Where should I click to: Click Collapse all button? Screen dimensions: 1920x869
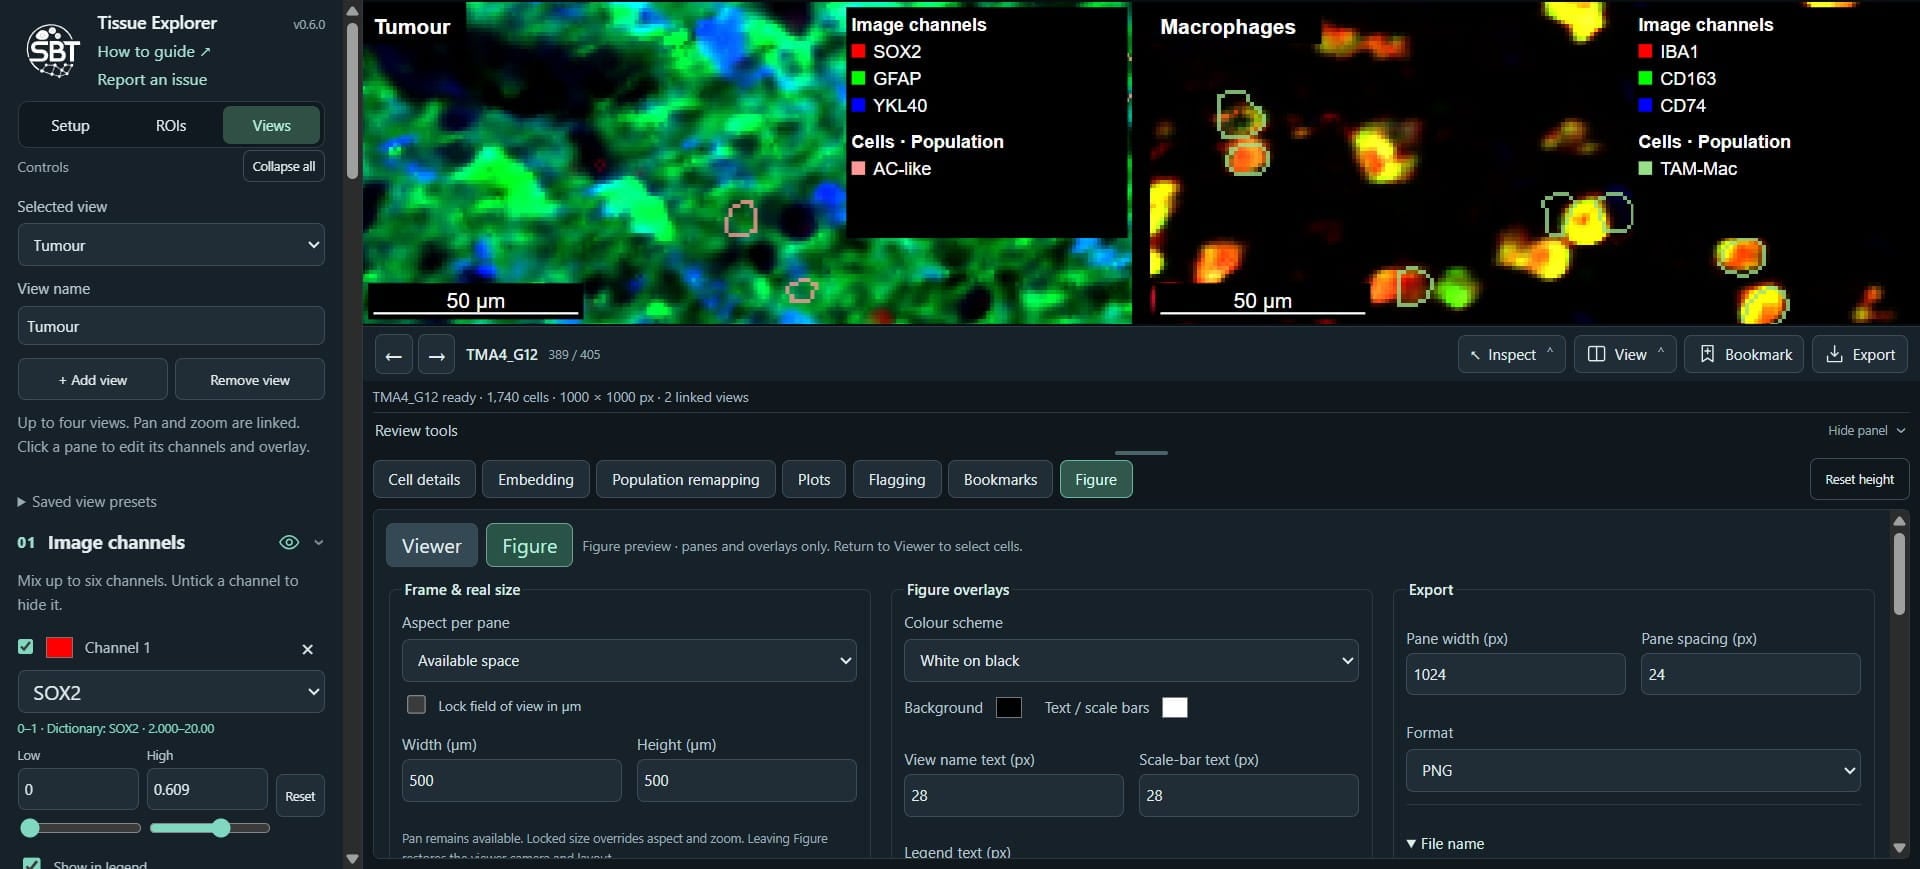point(284,166)
